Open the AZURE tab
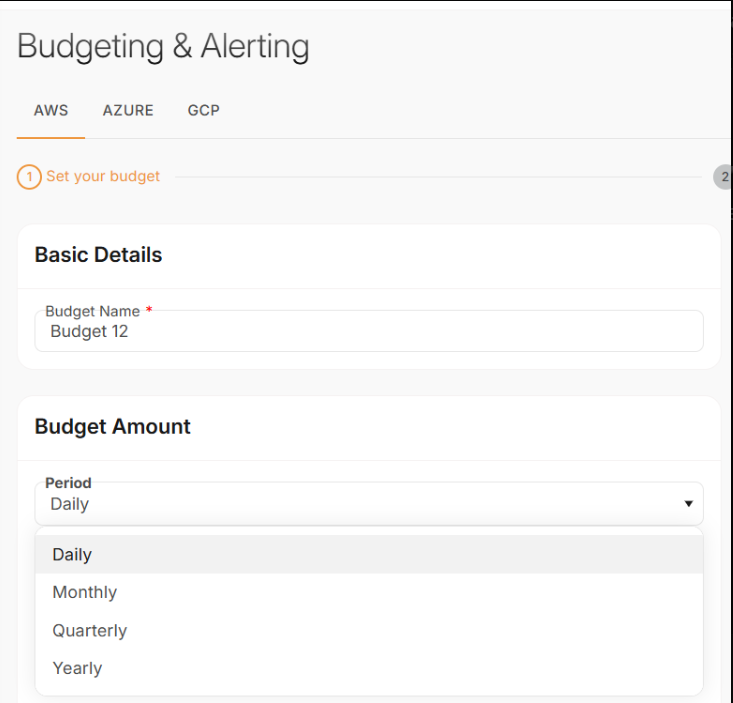Screen dimensions: 733x703 pos(128,110)
